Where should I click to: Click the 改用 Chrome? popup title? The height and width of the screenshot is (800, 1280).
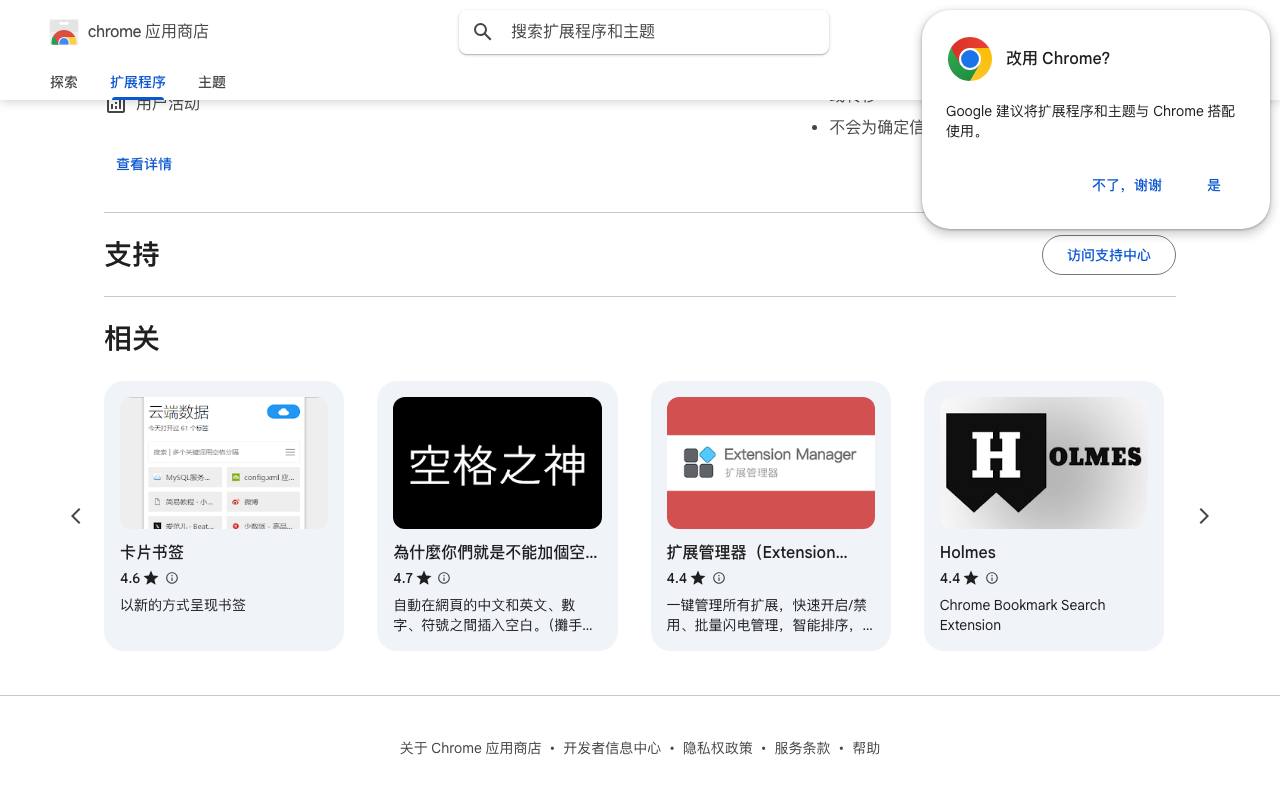point(1058,58)
